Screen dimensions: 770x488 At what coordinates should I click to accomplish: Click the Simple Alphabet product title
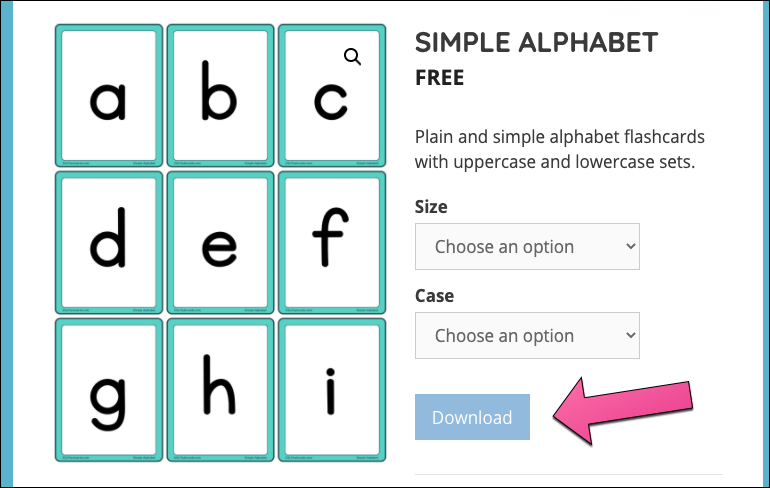coord(536,42)
